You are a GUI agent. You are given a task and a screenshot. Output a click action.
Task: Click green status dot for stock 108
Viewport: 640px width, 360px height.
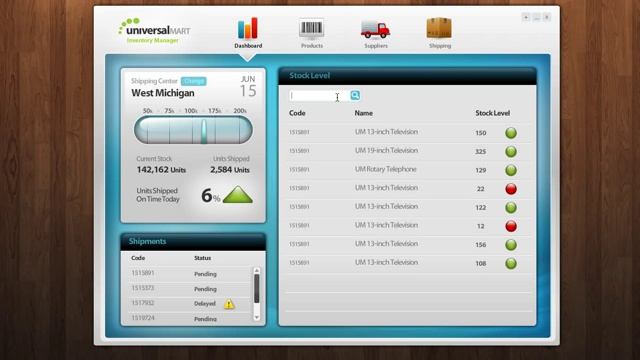coord(511,263)
